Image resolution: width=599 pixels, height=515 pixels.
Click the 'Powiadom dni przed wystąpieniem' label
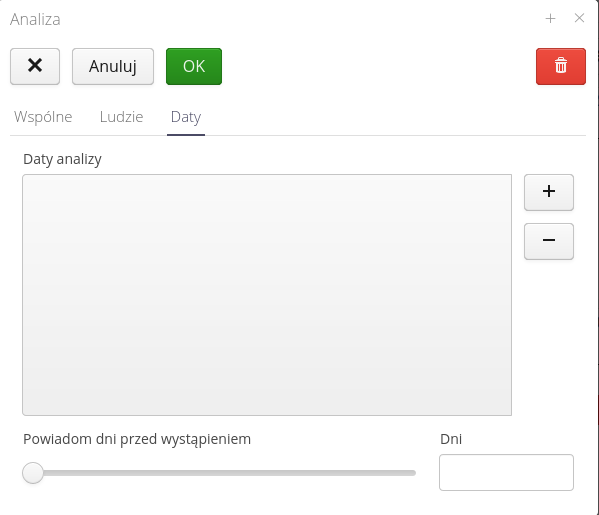tap(137, 439)
